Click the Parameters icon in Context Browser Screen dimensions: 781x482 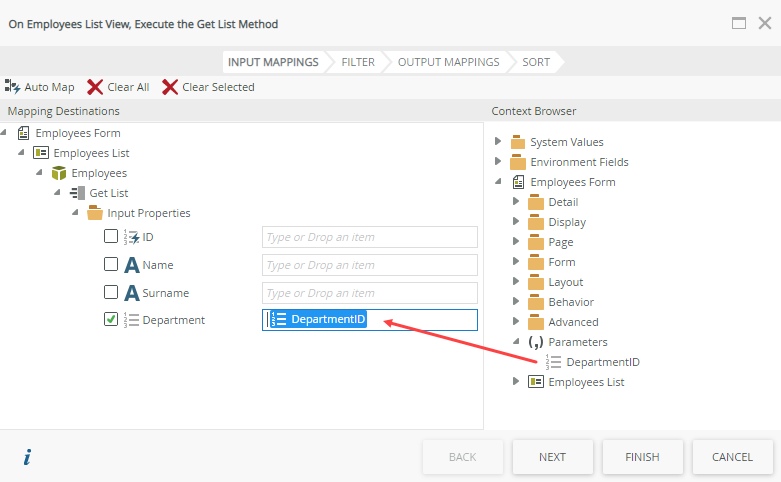536,342
